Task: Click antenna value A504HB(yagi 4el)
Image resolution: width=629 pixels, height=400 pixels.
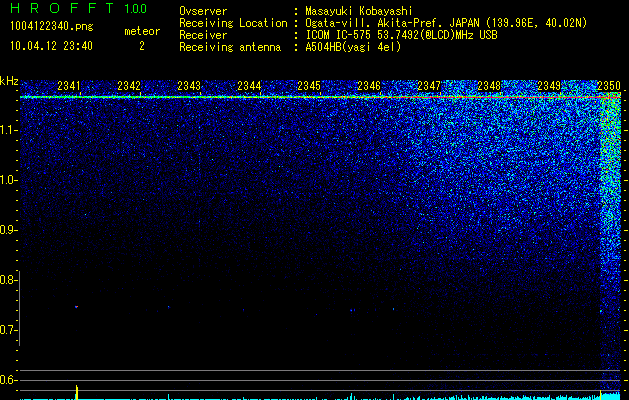Action: [353, 47]
